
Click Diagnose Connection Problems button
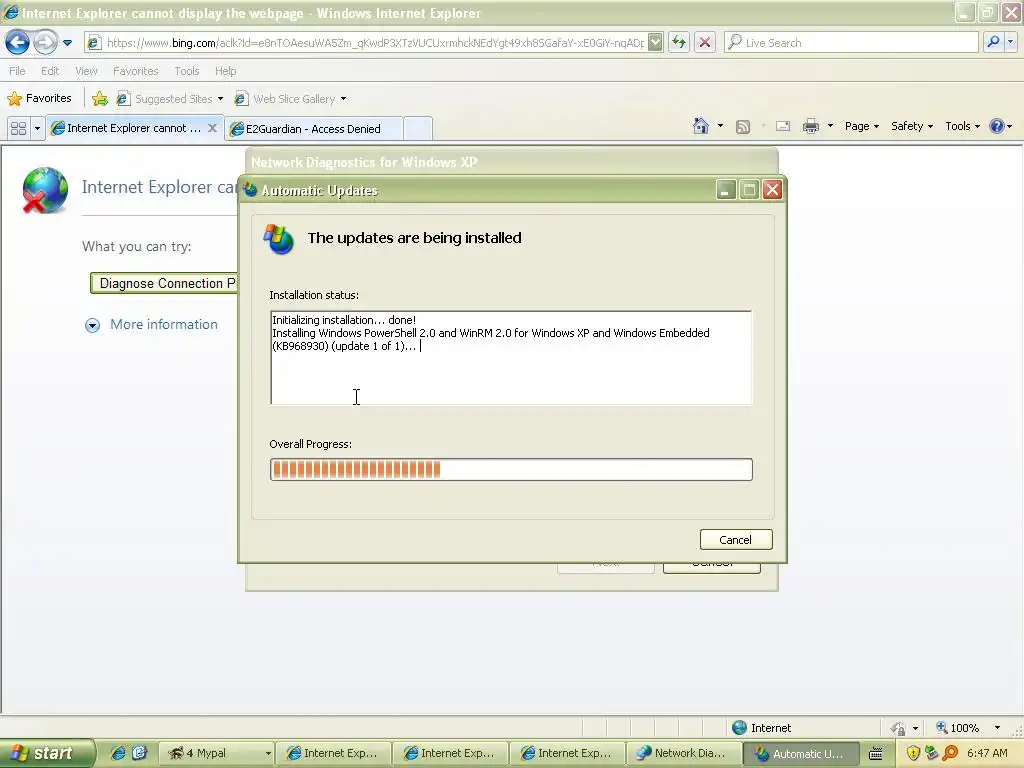click(x=164, y=283)
